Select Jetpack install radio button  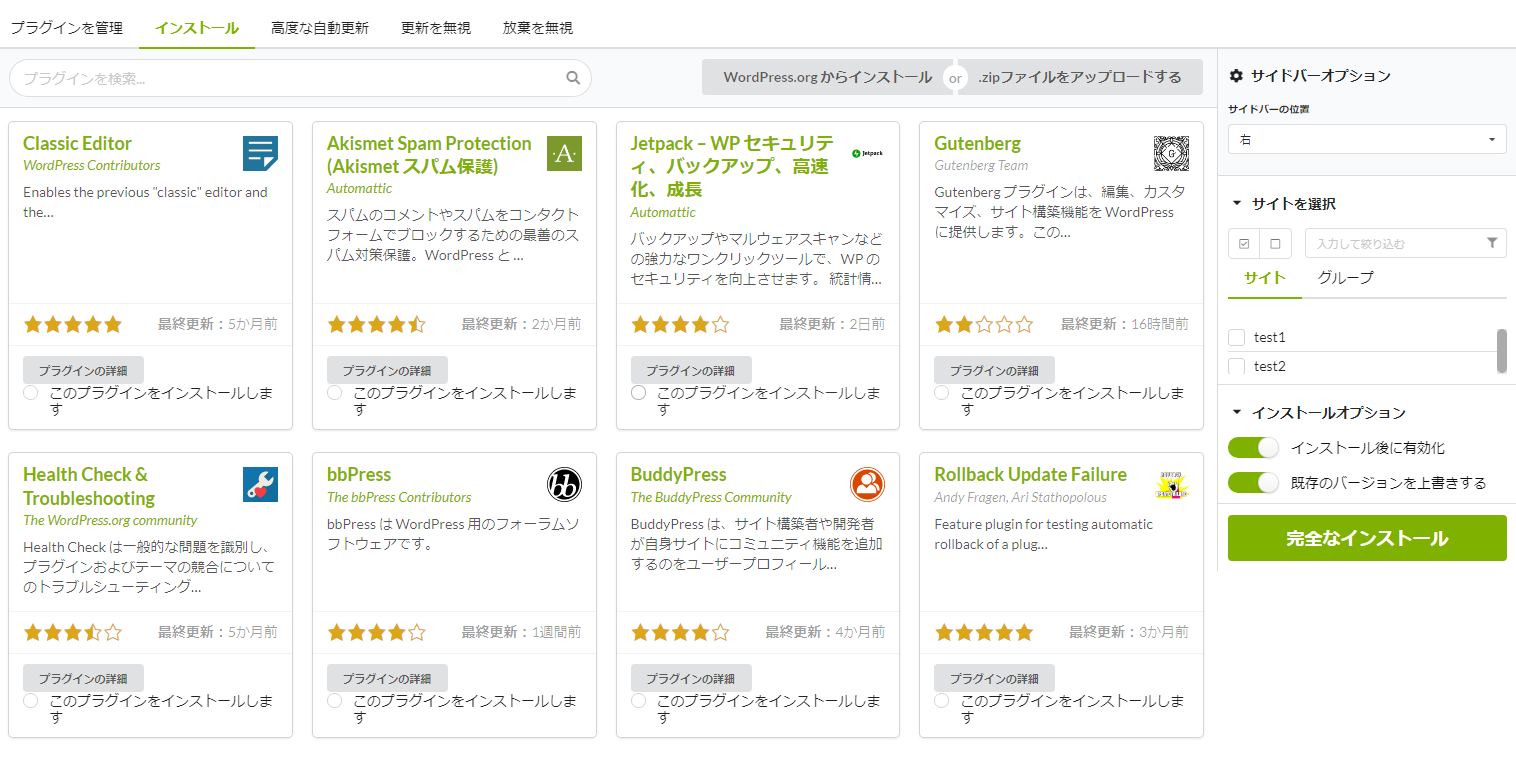tap(638, 392)
